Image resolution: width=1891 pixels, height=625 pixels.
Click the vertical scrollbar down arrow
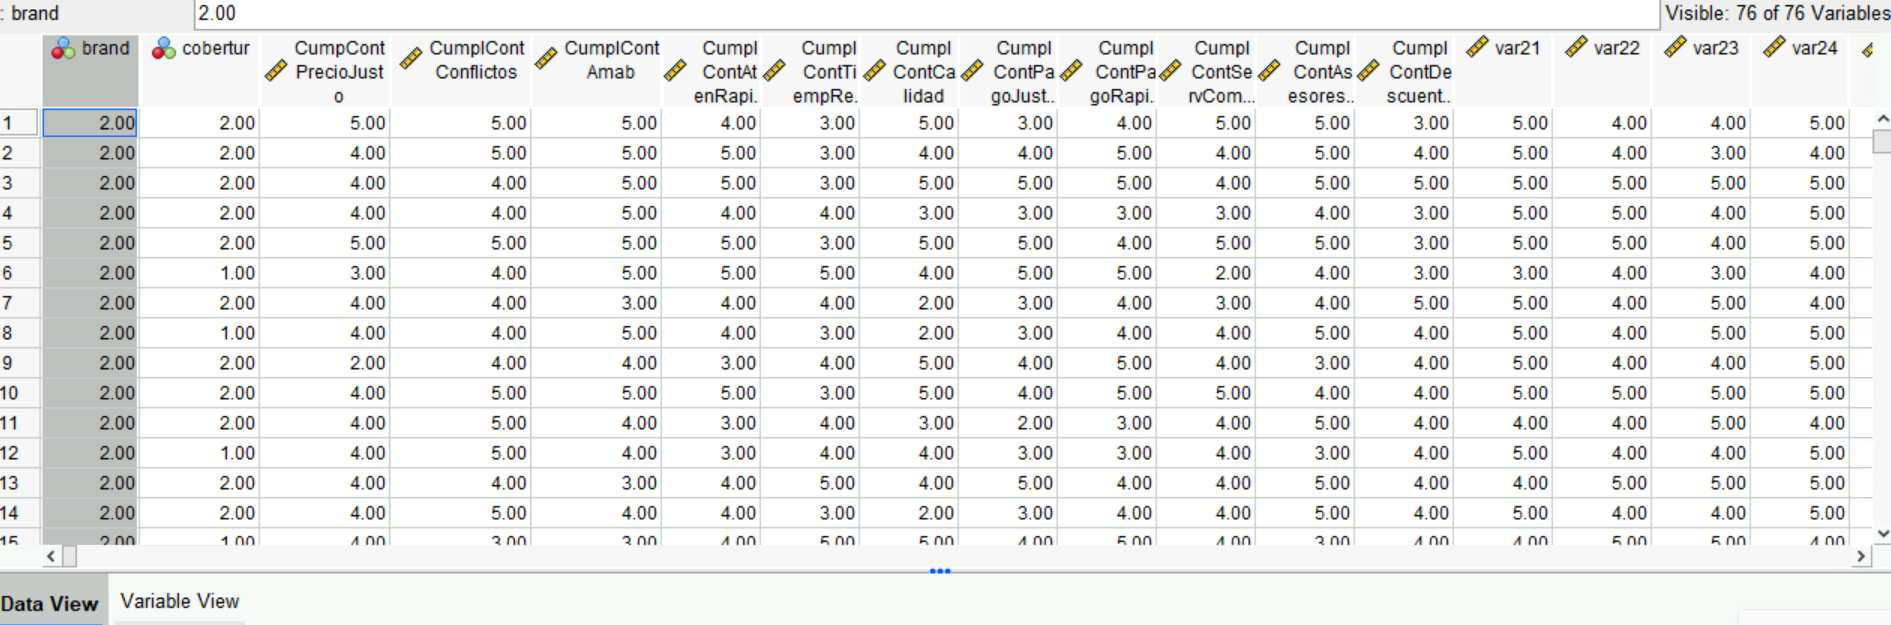tap(1882, 535)
